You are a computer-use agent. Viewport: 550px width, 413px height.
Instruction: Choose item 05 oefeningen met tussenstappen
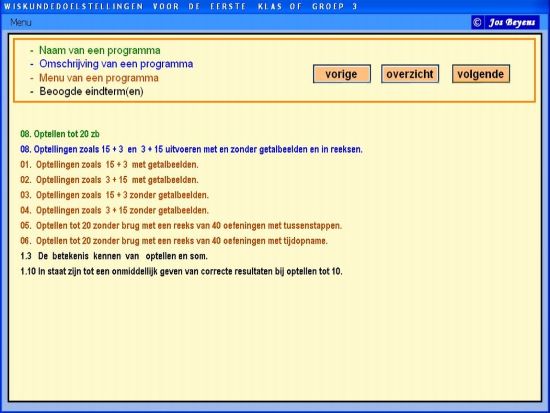tap(181, 226)
